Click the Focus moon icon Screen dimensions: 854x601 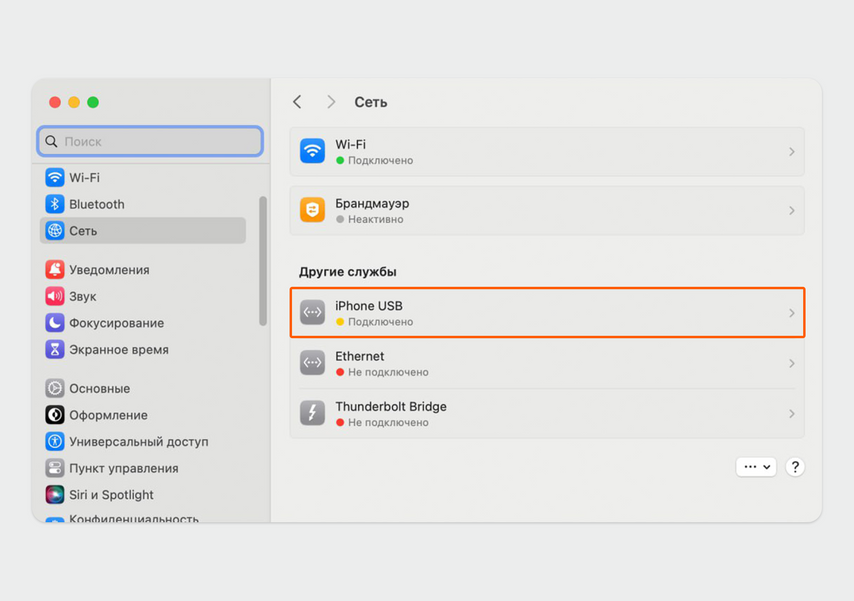click(55, 323)
